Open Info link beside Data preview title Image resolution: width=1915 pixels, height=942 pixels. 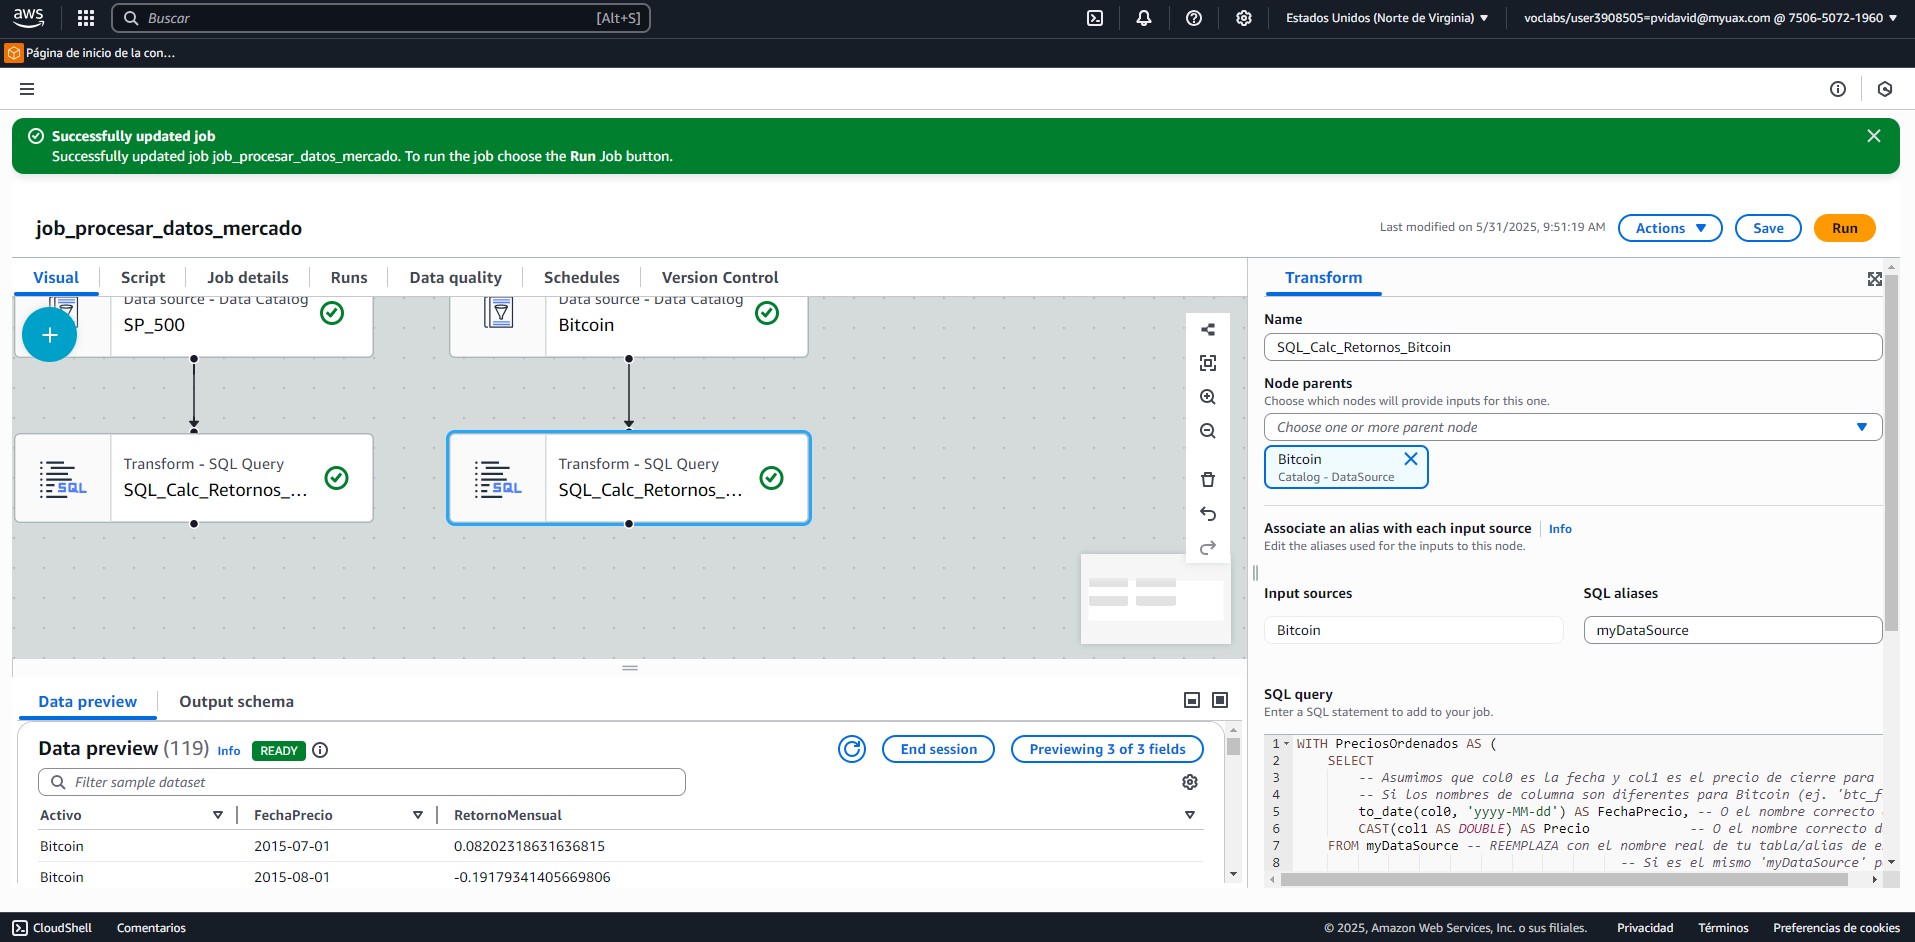229,751
